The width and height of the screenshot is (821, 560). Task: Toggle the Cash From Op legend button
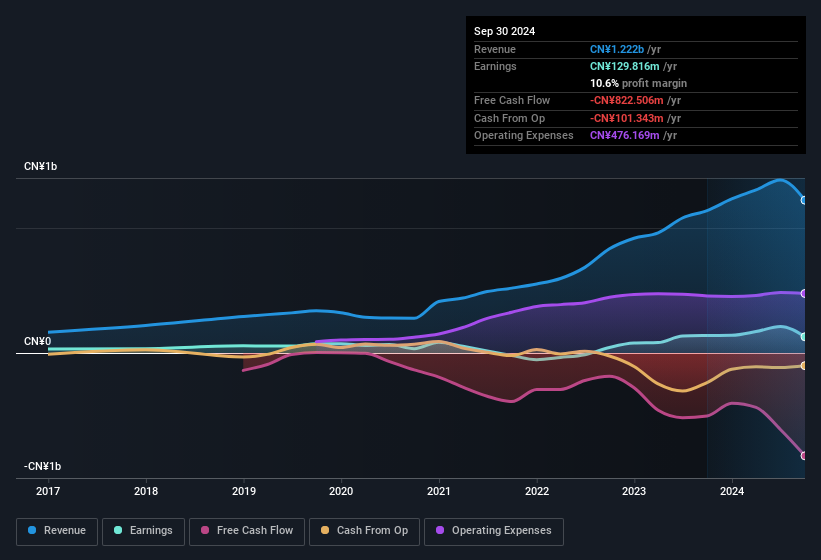364,531
